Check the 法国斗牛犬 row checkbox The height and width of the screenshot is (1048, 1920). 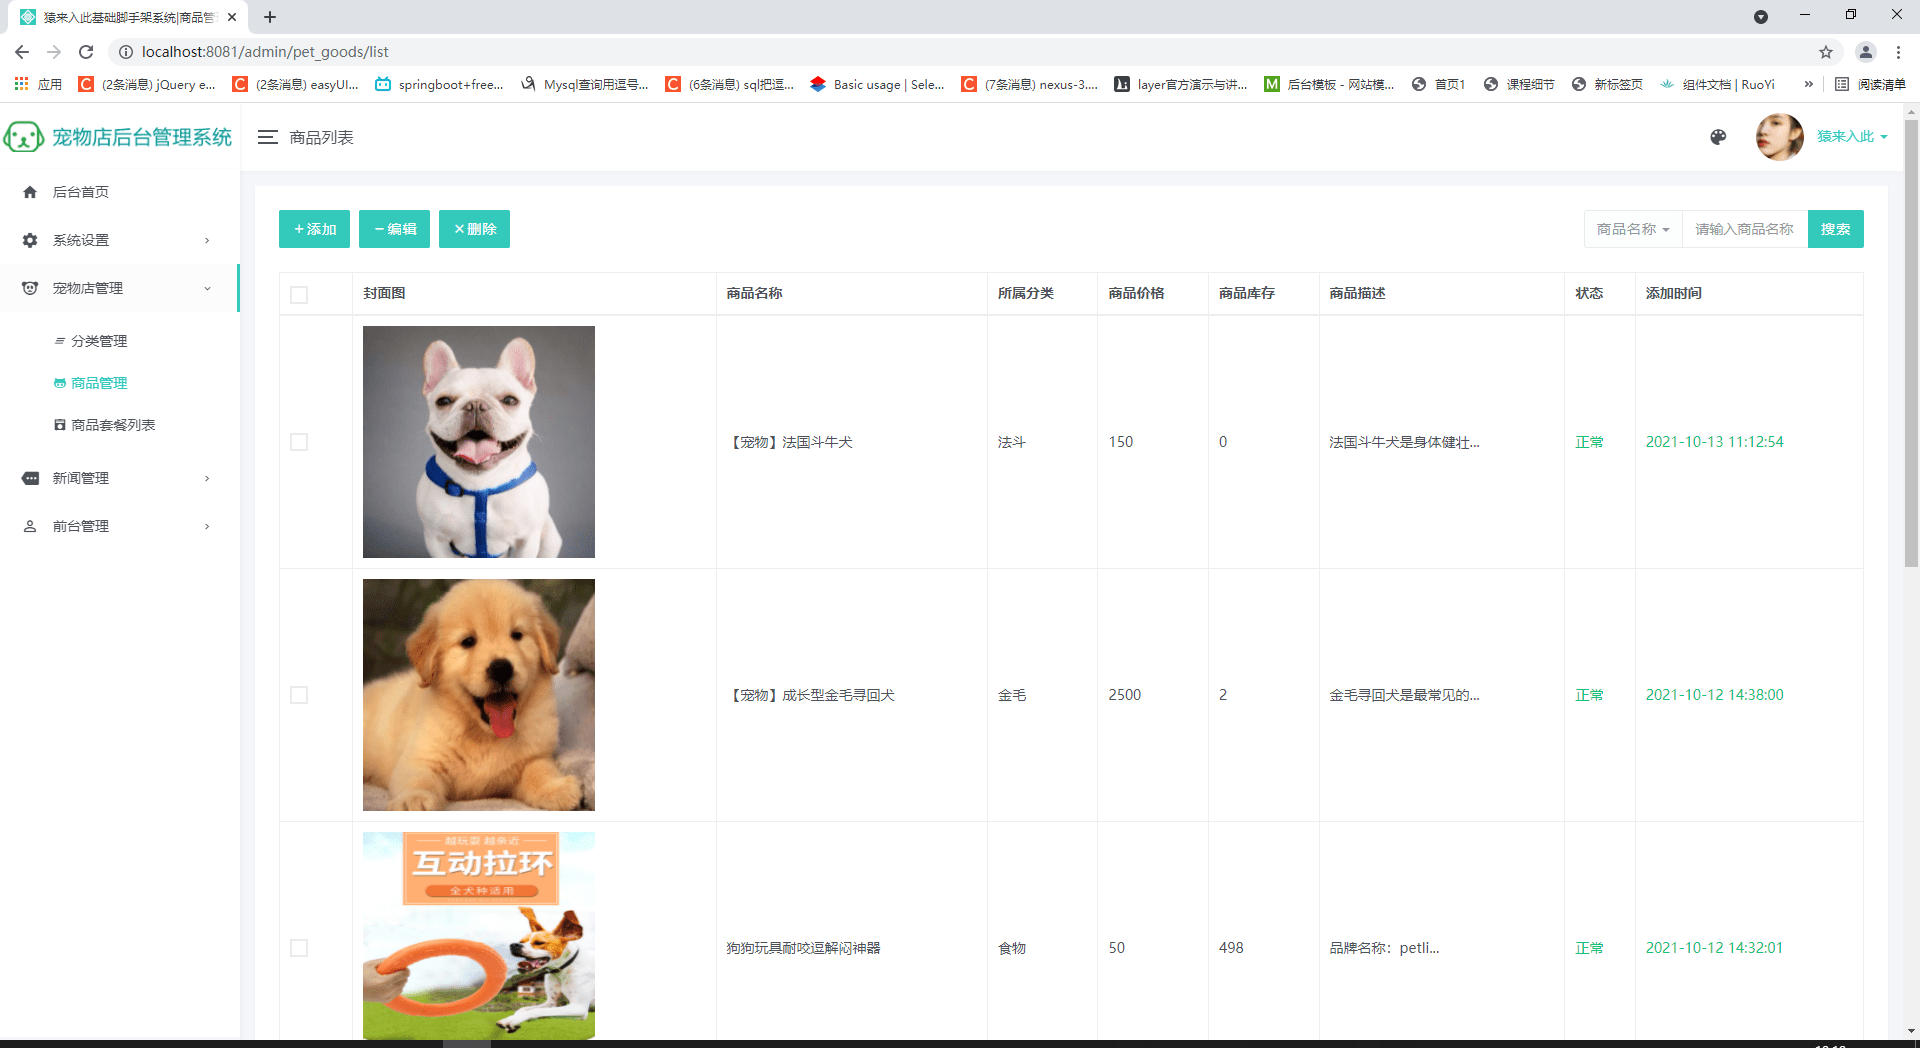click(299, 442)
